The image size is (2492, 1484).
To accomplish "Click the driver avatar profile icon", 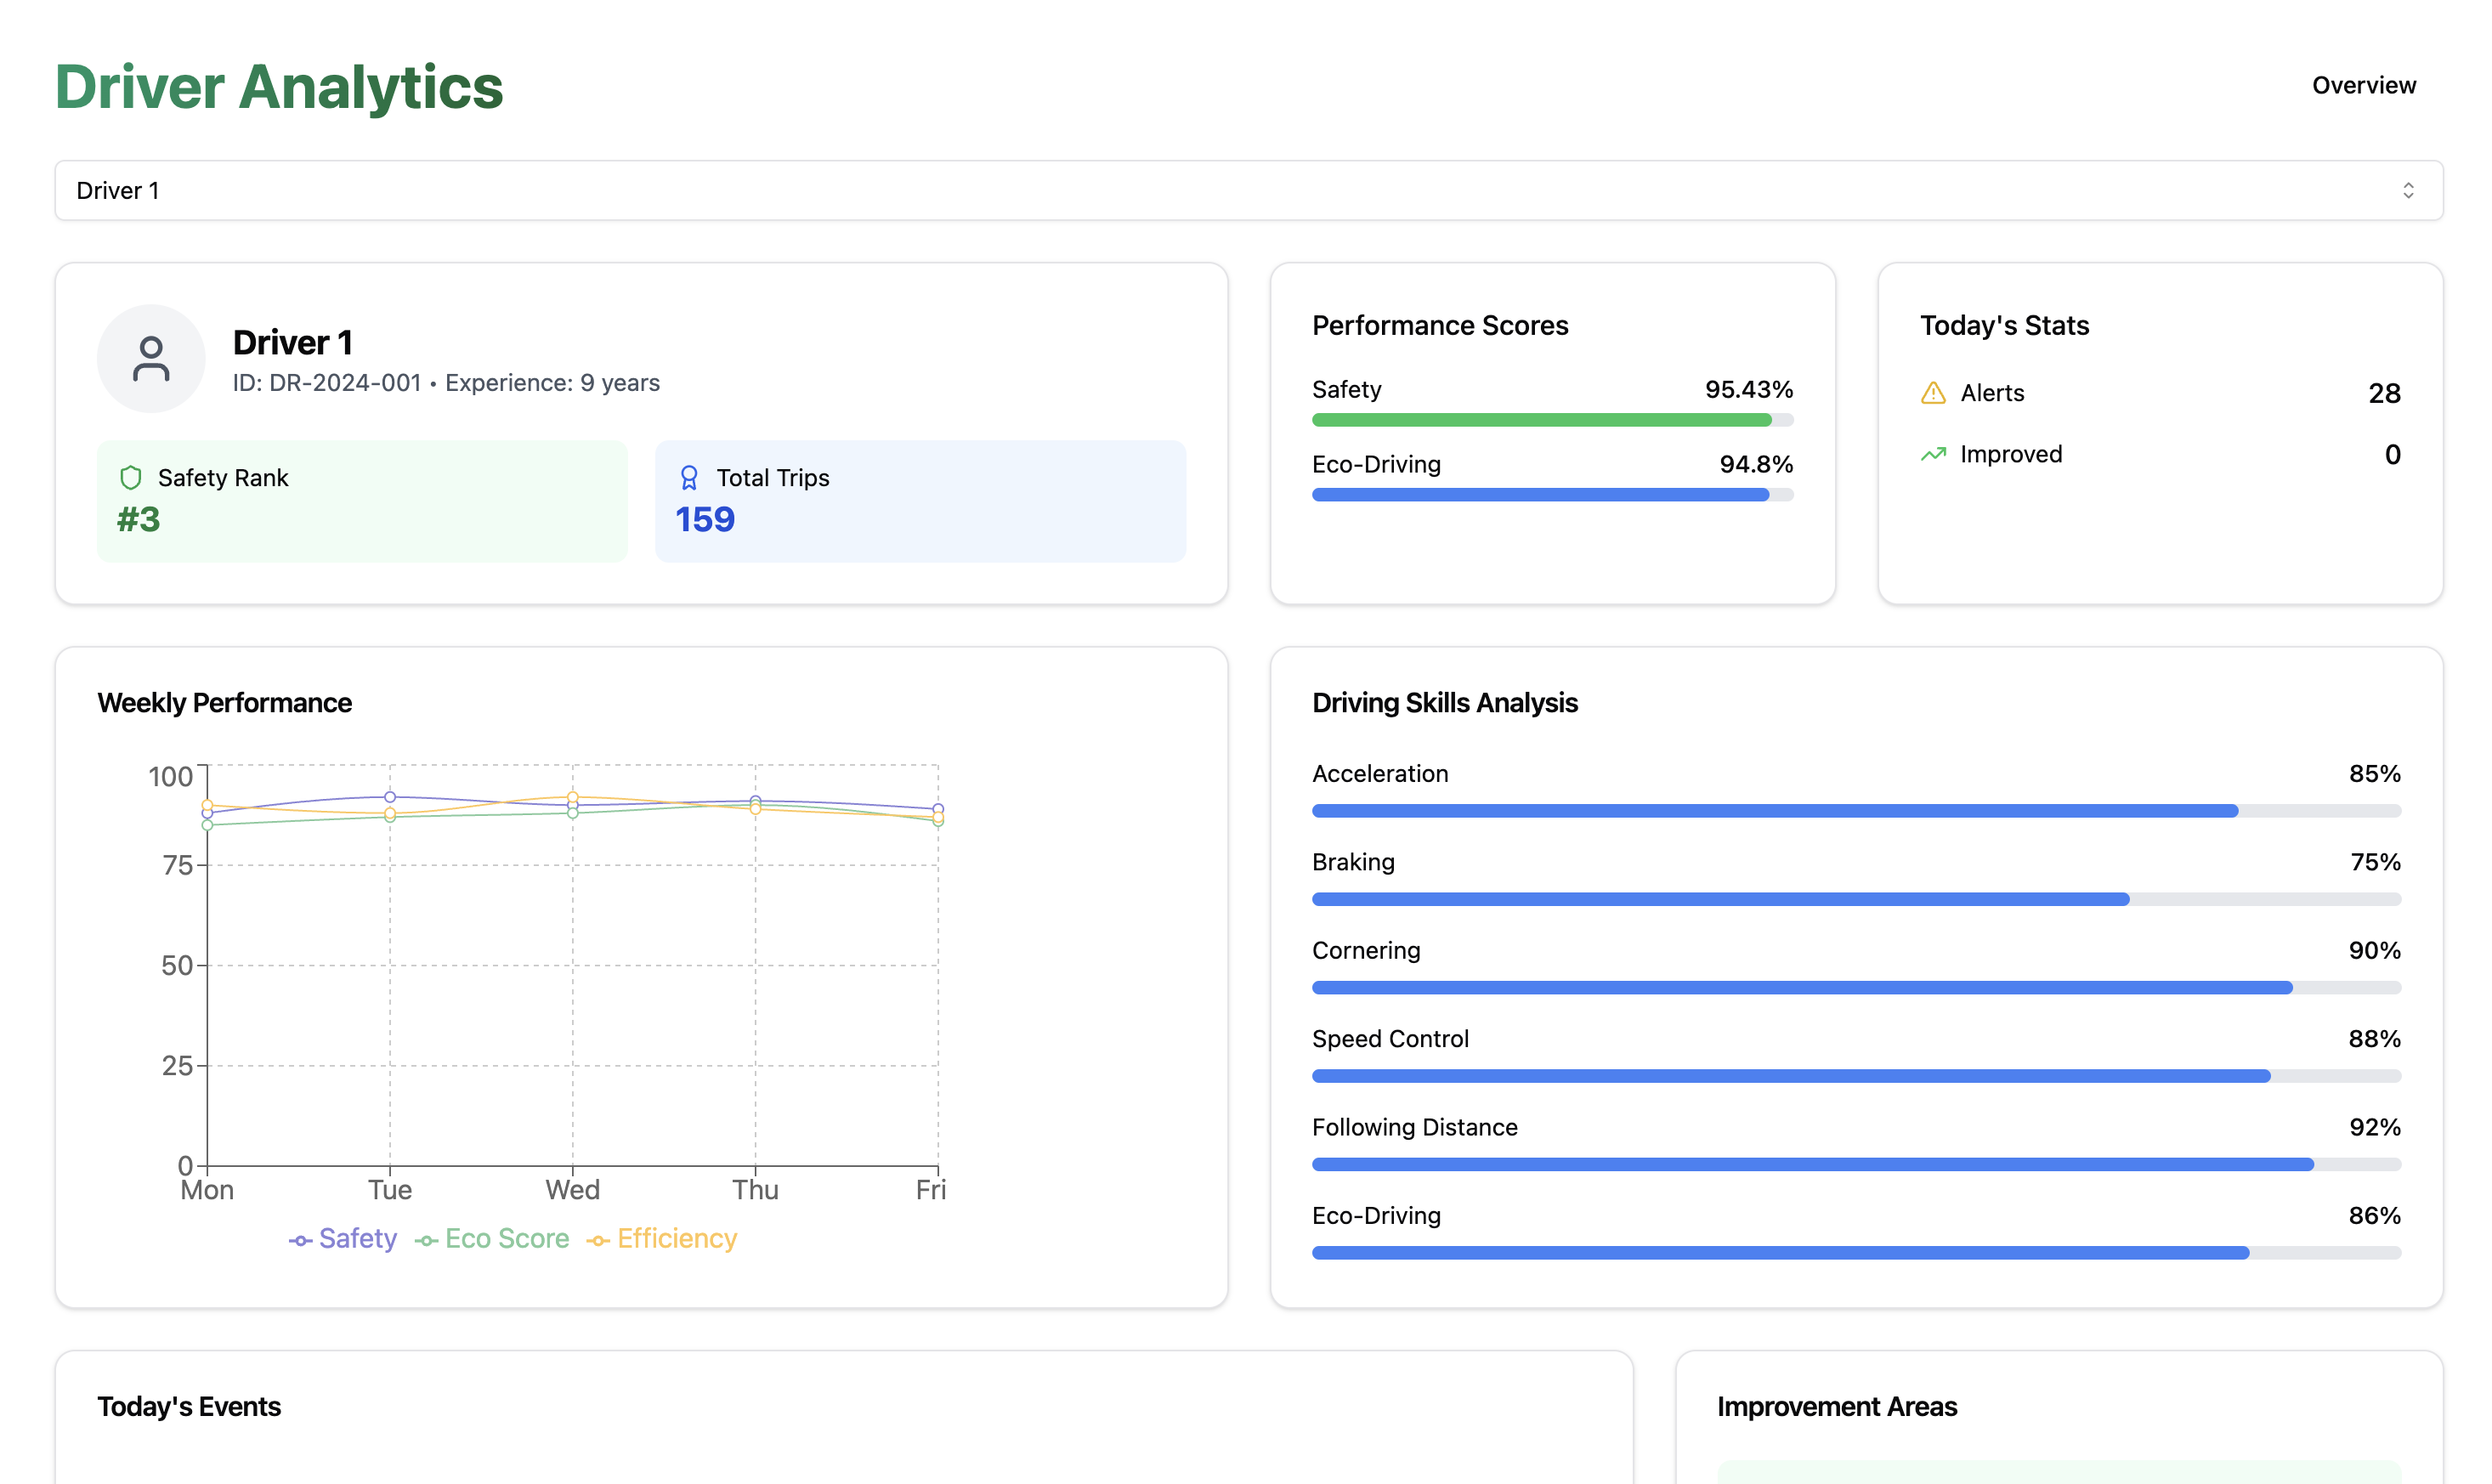I will 151,359.
